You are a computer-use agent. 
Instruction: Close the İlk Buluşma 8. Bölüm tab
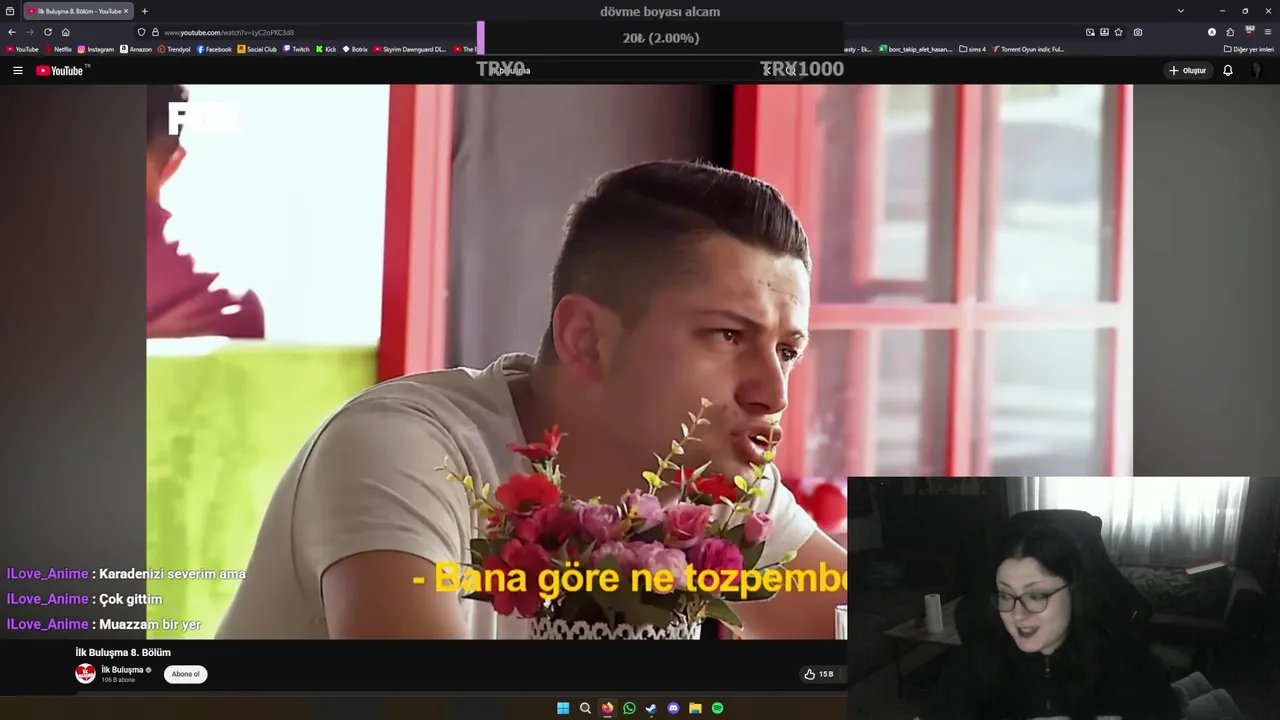point(126,11)
